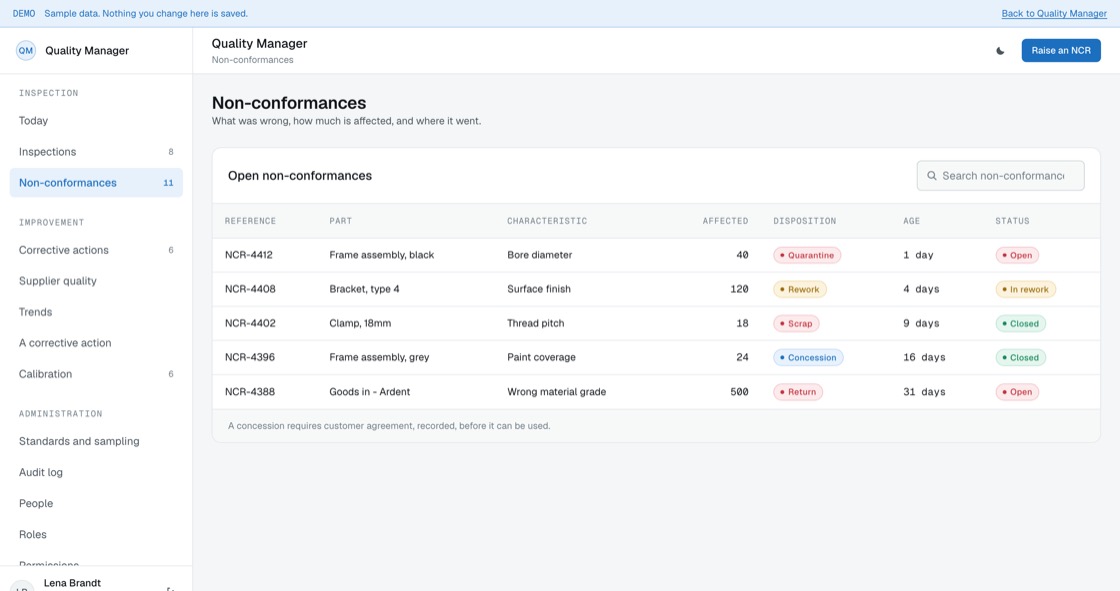This screenshot has height=591, width=1120.
Task: Click the affected quantity 120
Action: [x=739, y=289]
